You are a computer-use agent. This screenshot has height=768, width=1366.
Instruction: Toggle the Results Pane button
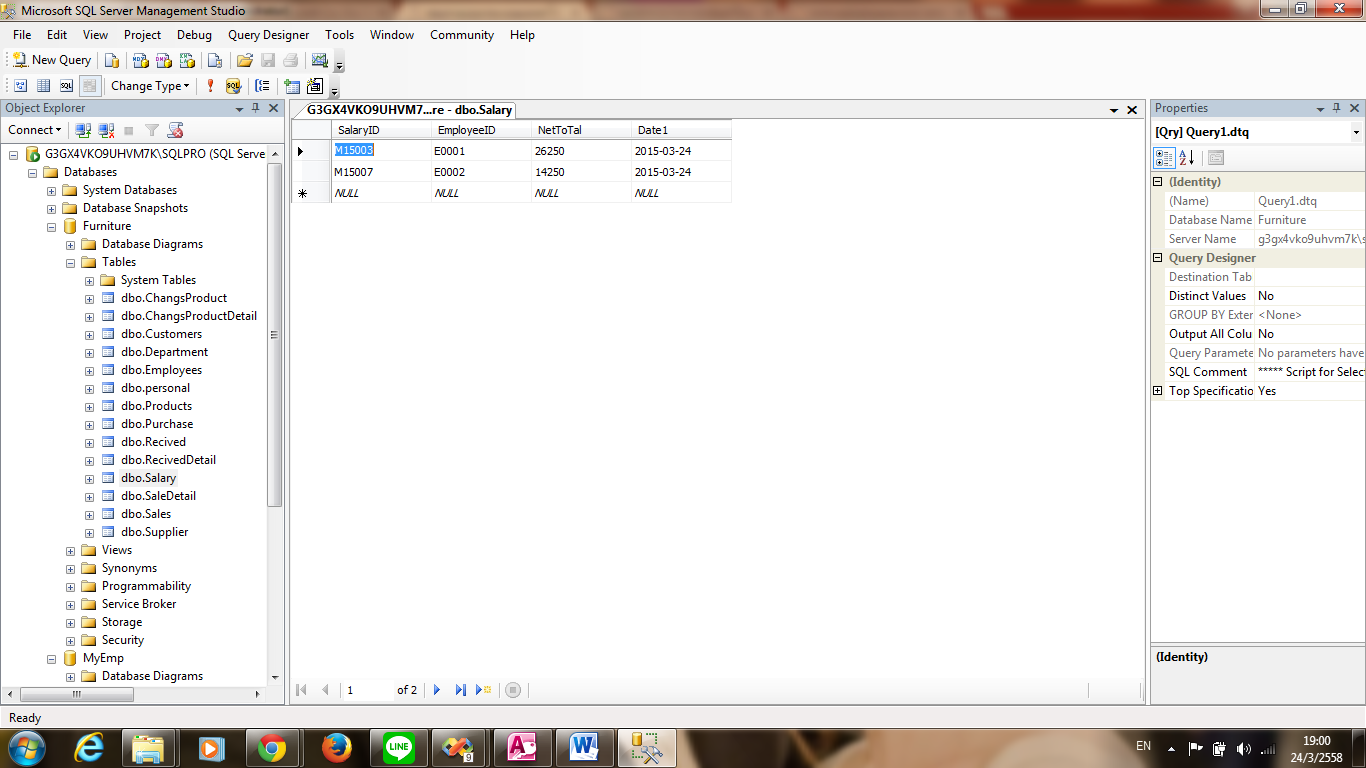89,86
